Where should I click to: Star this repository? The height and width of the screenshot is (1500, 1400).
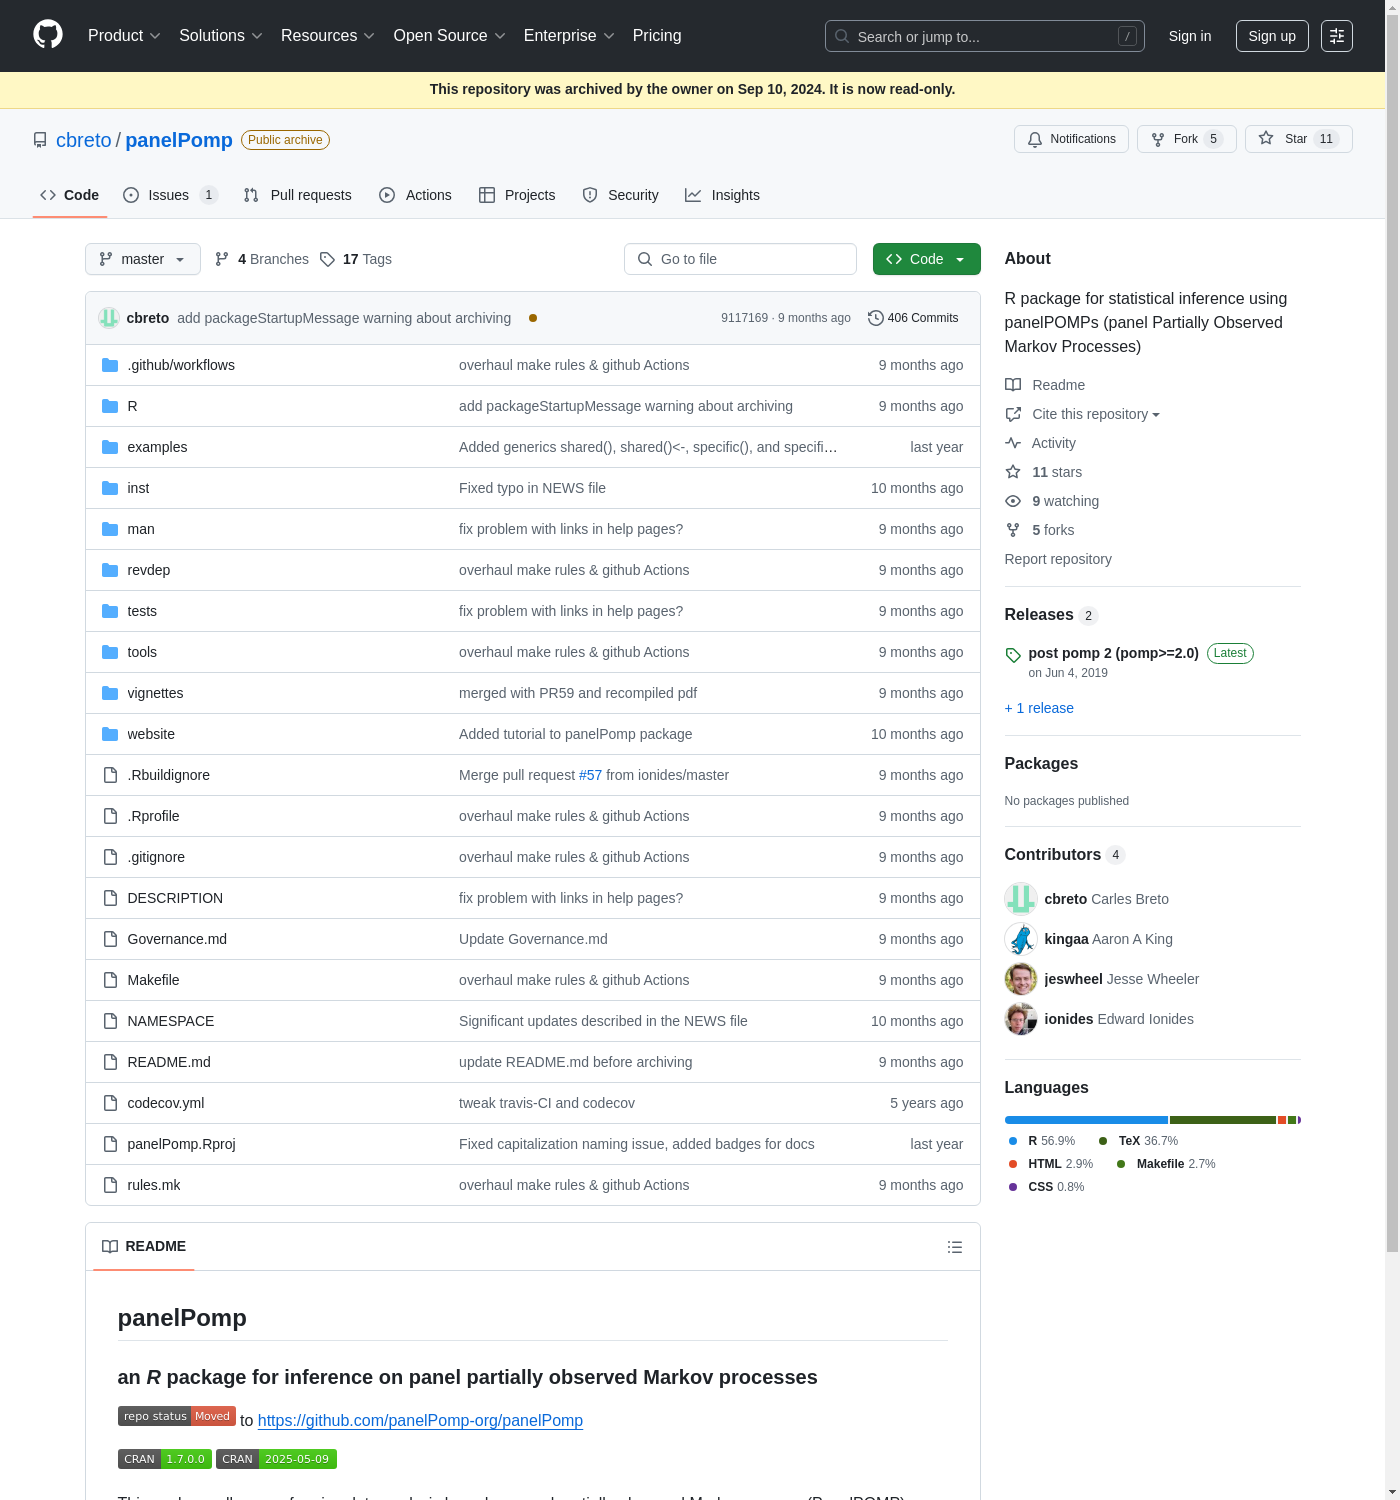click(1298, 139)
